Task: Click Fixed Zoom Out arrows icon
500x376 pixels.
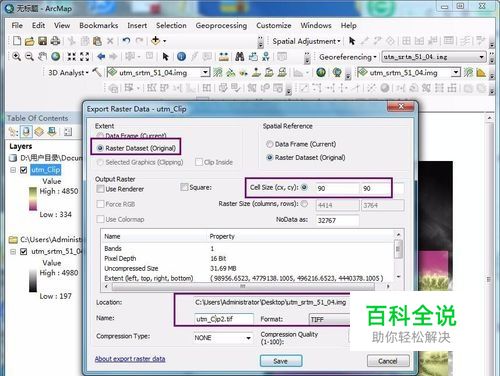Action: point(84,56)
